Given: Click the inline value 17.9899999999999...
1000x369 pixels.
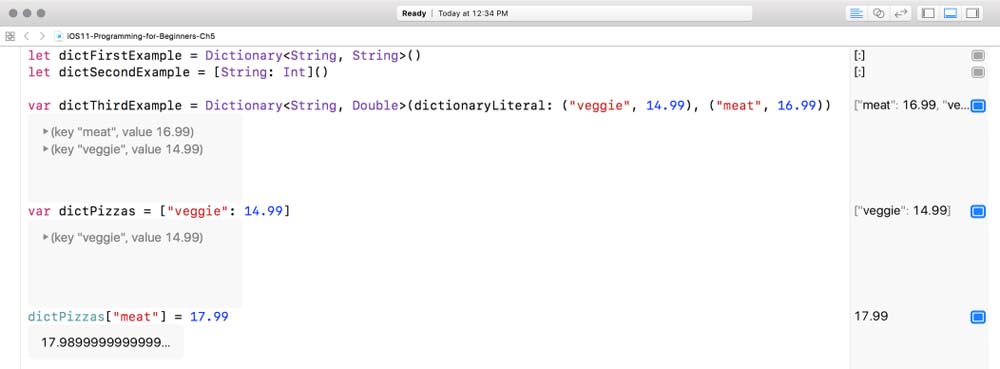Looking at the screenshot, I should click(106, 342).
